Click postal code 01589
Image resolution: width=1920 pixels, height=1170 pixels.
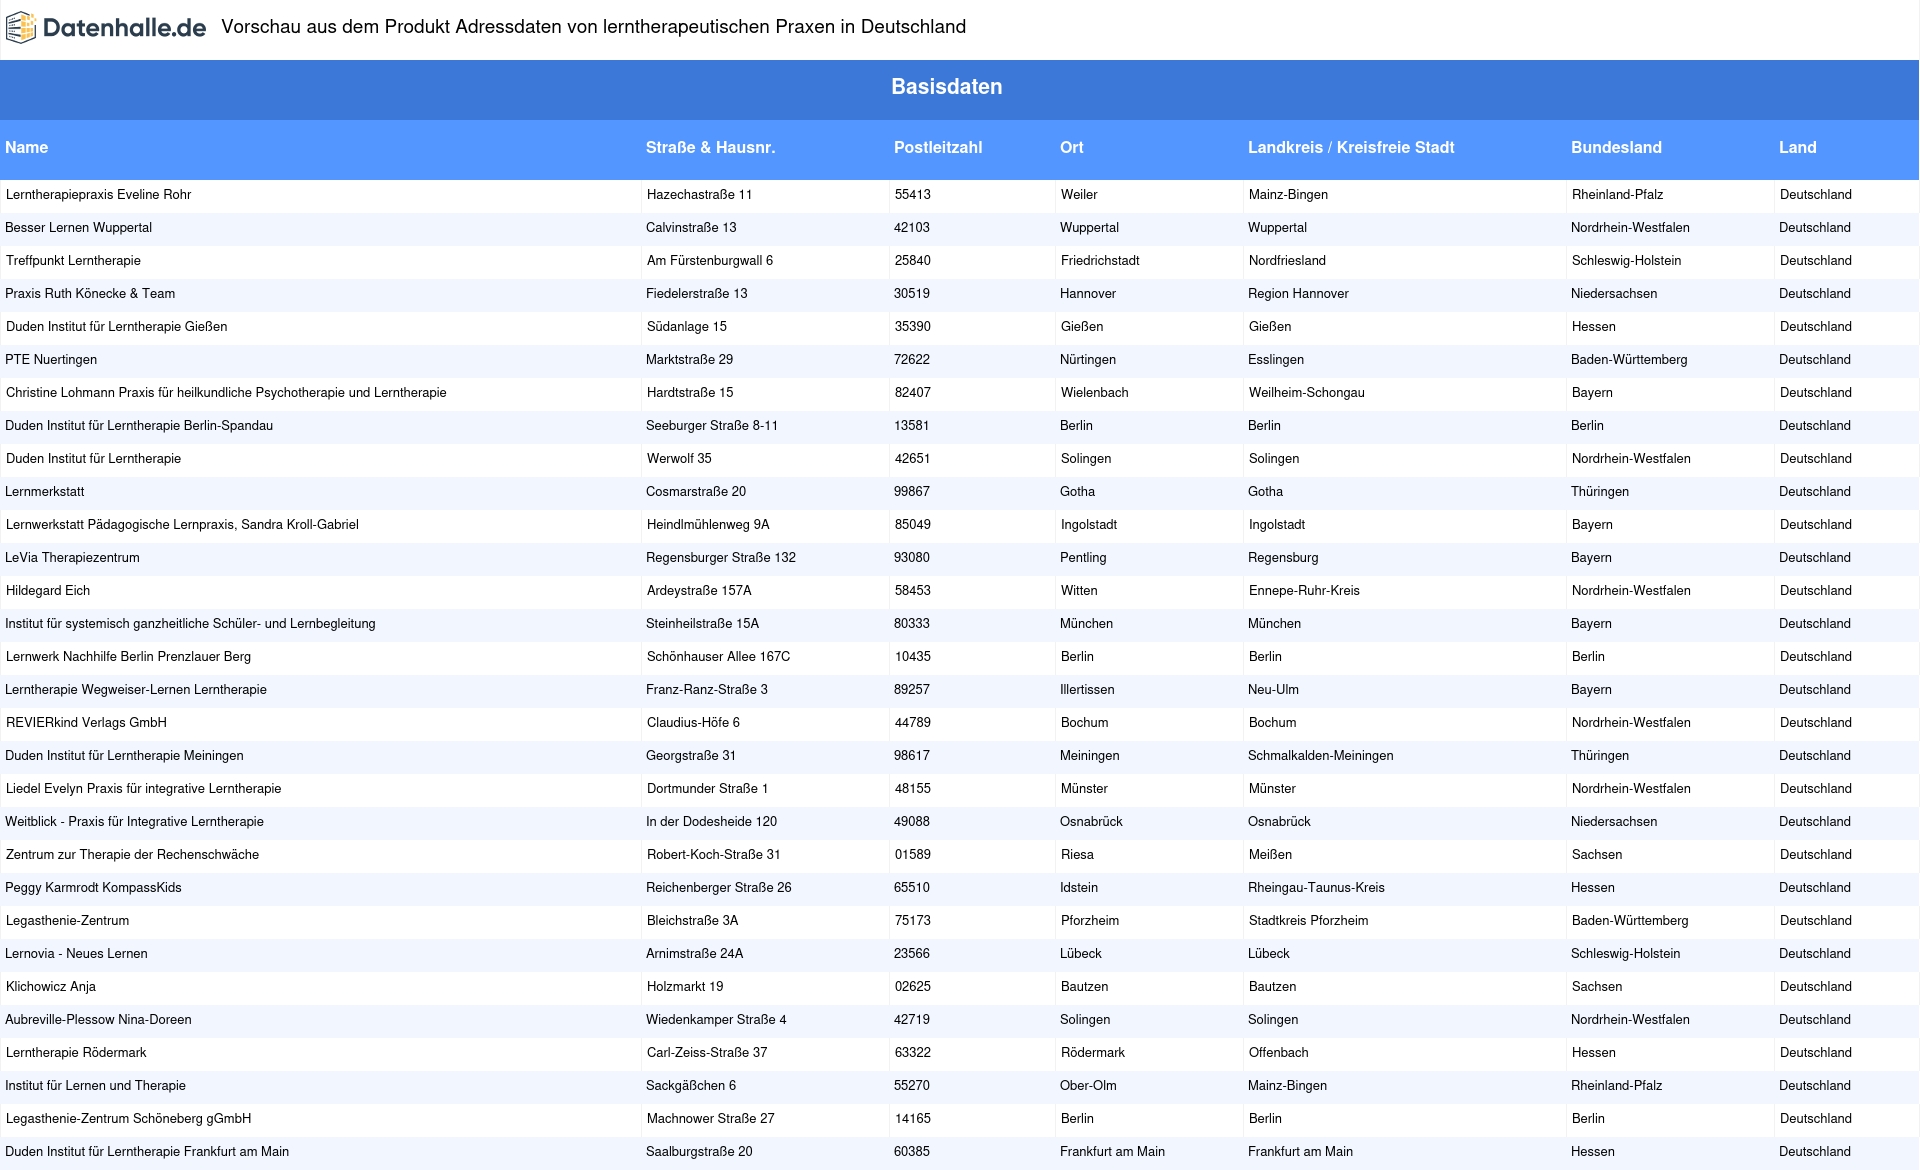(913, 855)
